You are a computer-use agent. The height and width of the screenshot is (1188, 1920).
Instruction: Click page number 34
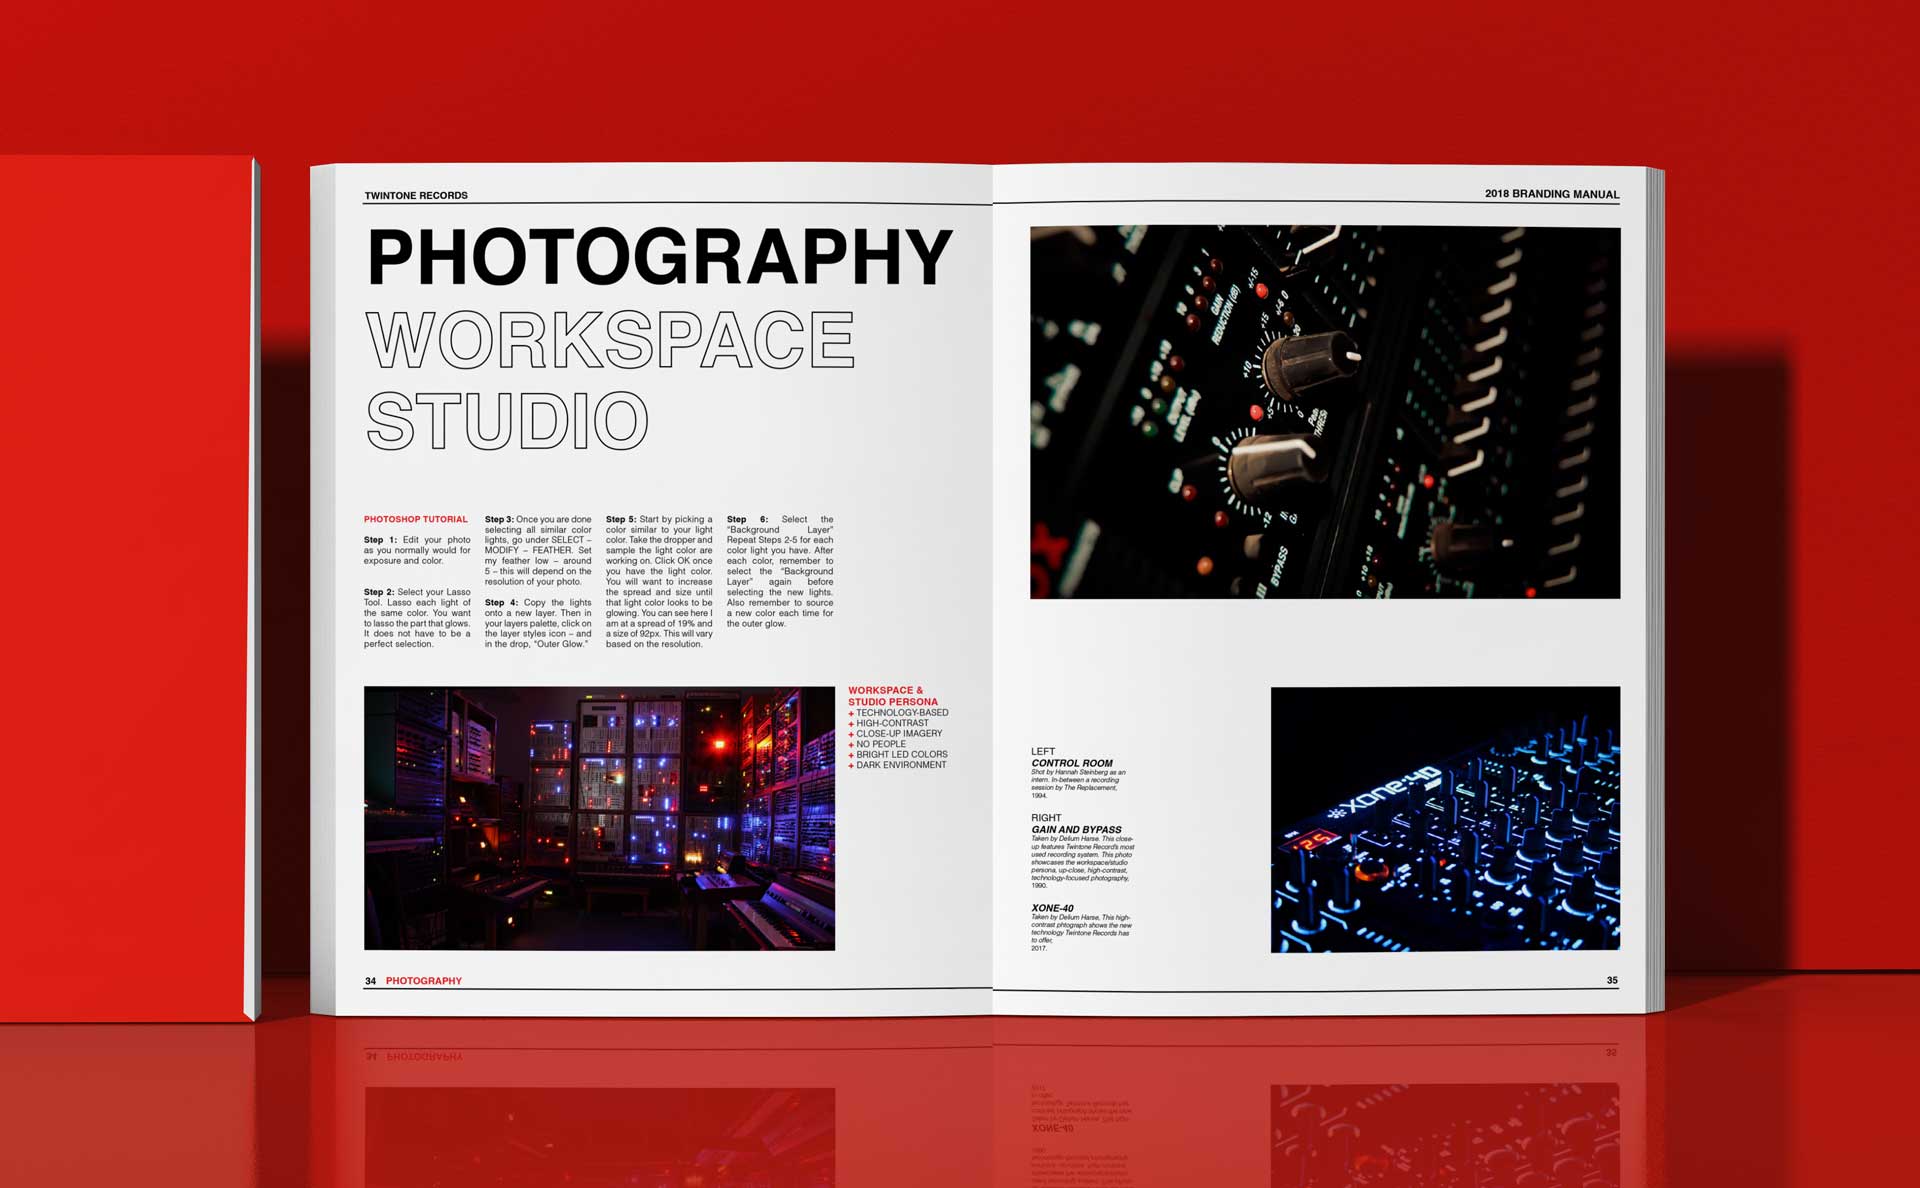(370, 981)
